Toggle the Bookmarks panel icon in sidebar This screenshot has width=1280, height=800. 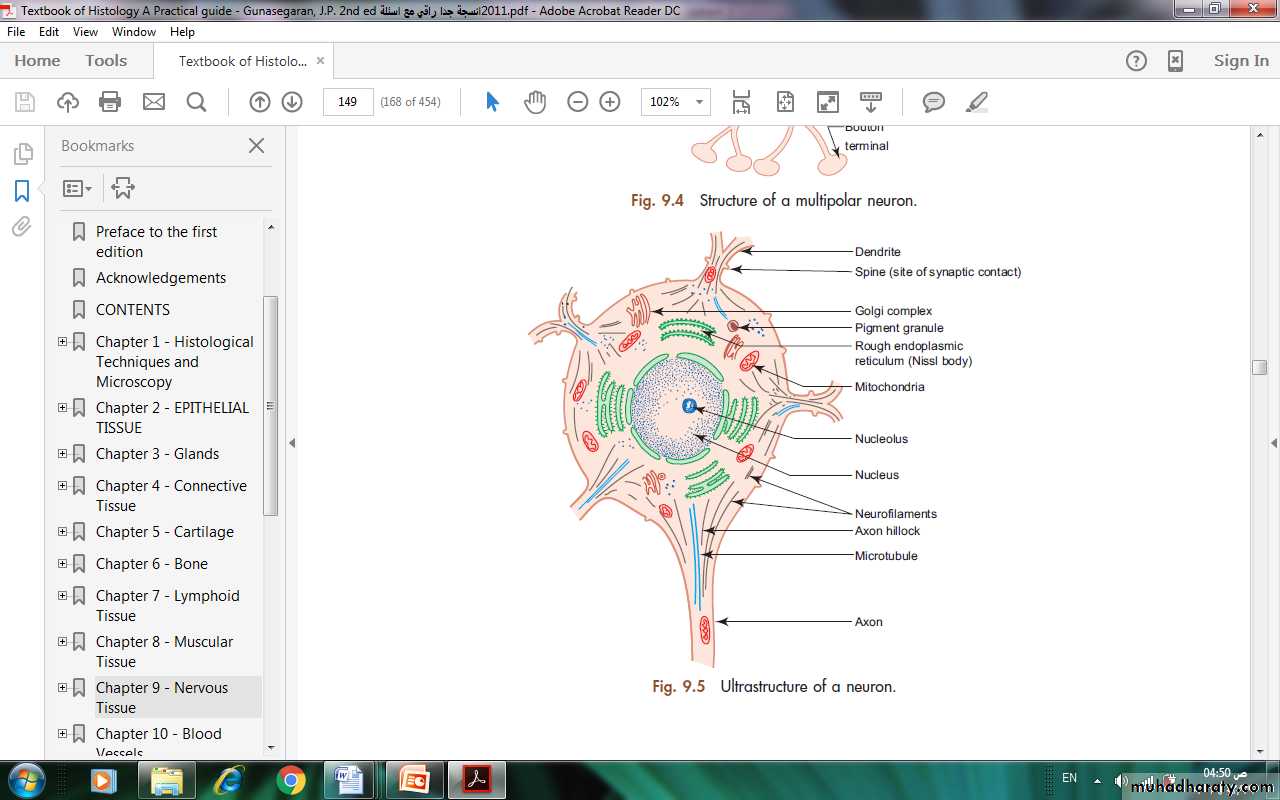(x=22, y=191)
